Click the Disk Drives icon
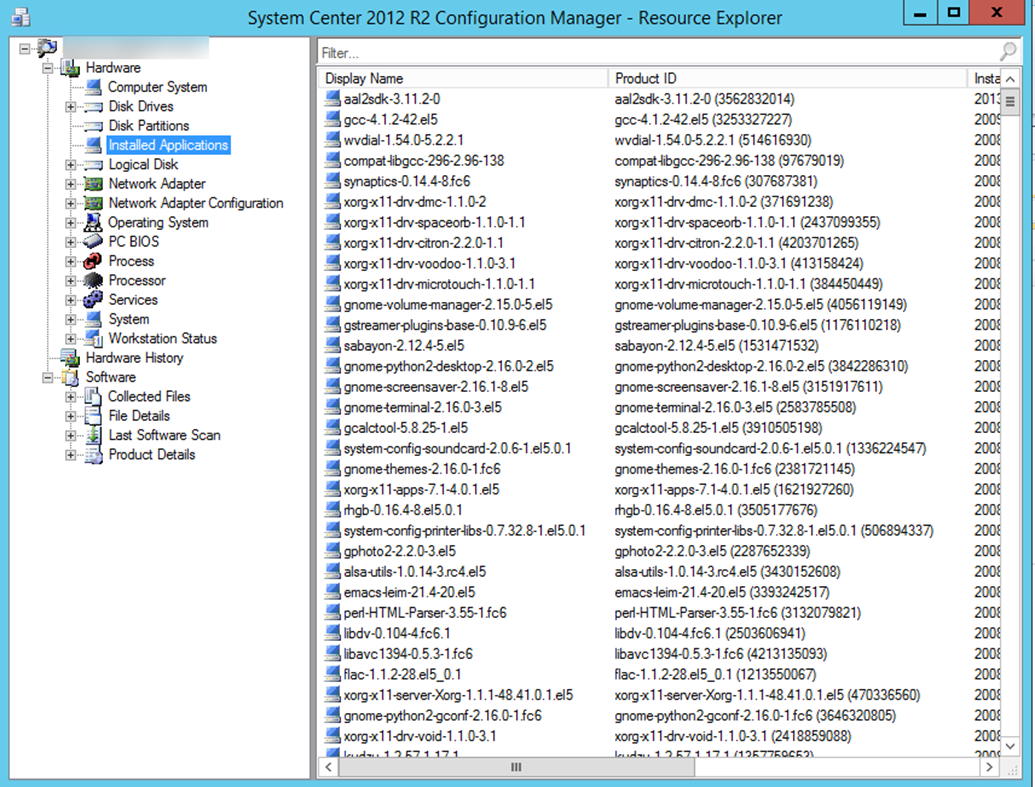The image size is (1035, 787). 94,106
